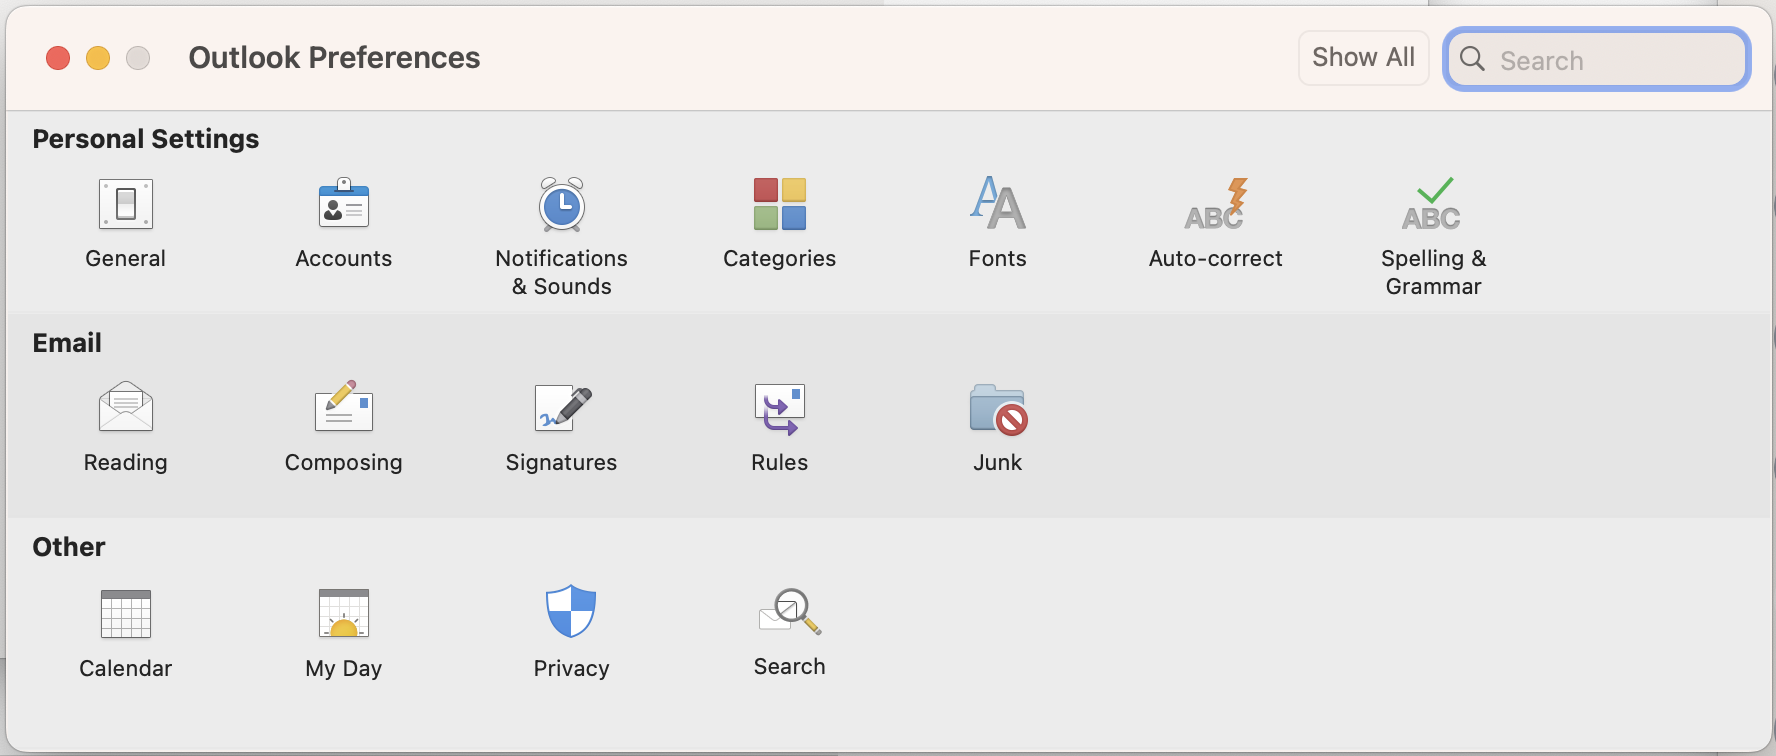Image resolution: width=1776 pixels, height=756 pixels.
Task: Click the Show All button
Action: (1364, 58)
